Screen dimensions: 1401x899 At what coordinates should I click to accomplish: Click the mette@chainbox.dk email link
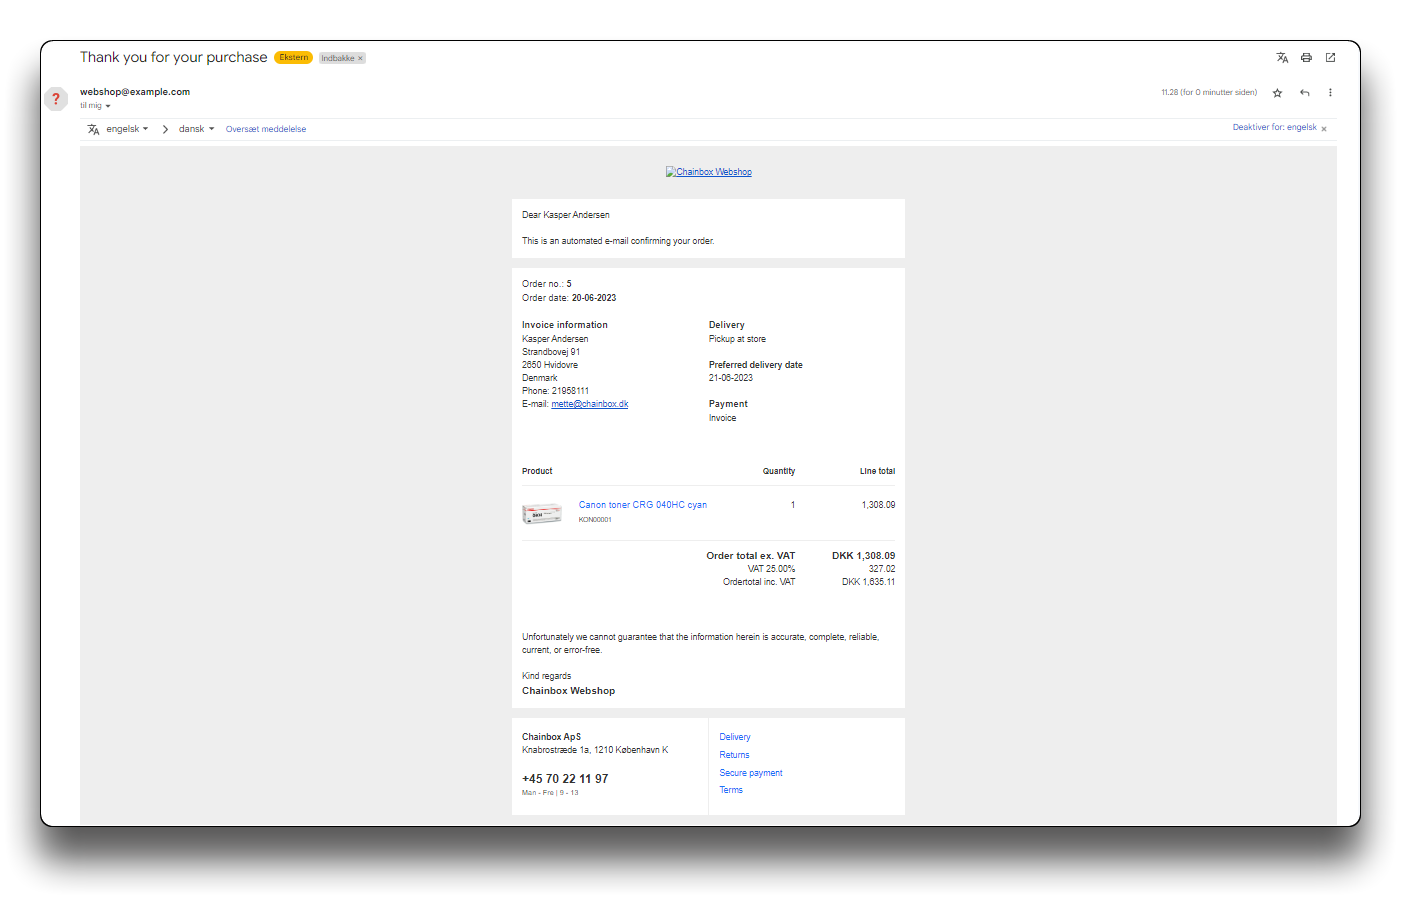pyautogui.click(x=590, y=404)
